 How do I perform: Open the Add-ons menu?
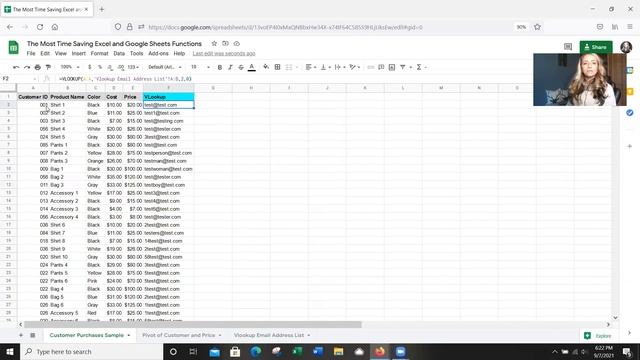[158, 53]
